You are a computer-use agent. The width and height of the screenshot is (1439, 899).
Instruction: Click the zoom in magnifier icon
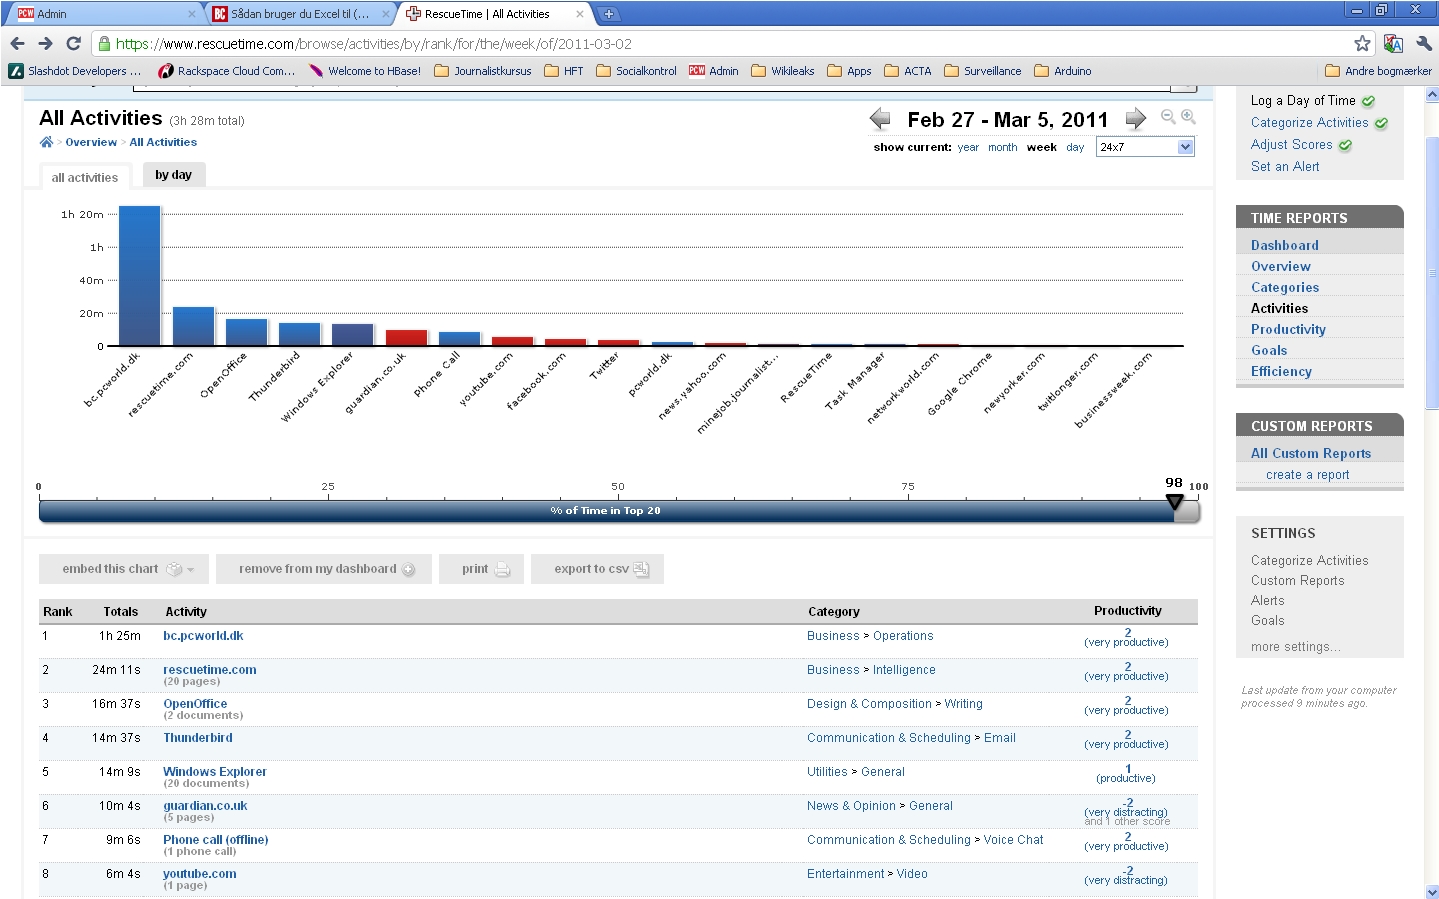point(1188,117)
